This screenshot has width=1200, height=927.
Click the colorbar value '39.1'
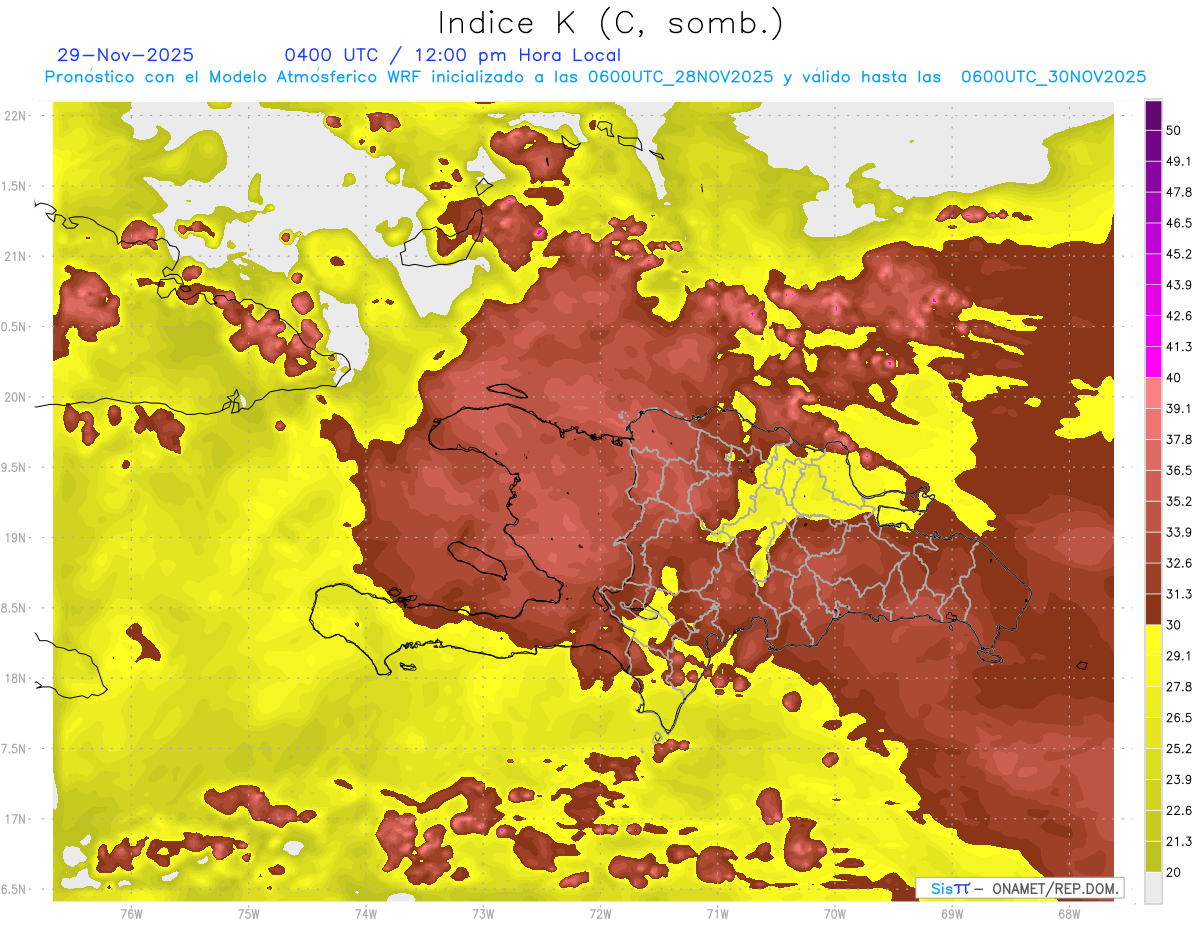coord(1179,408)
